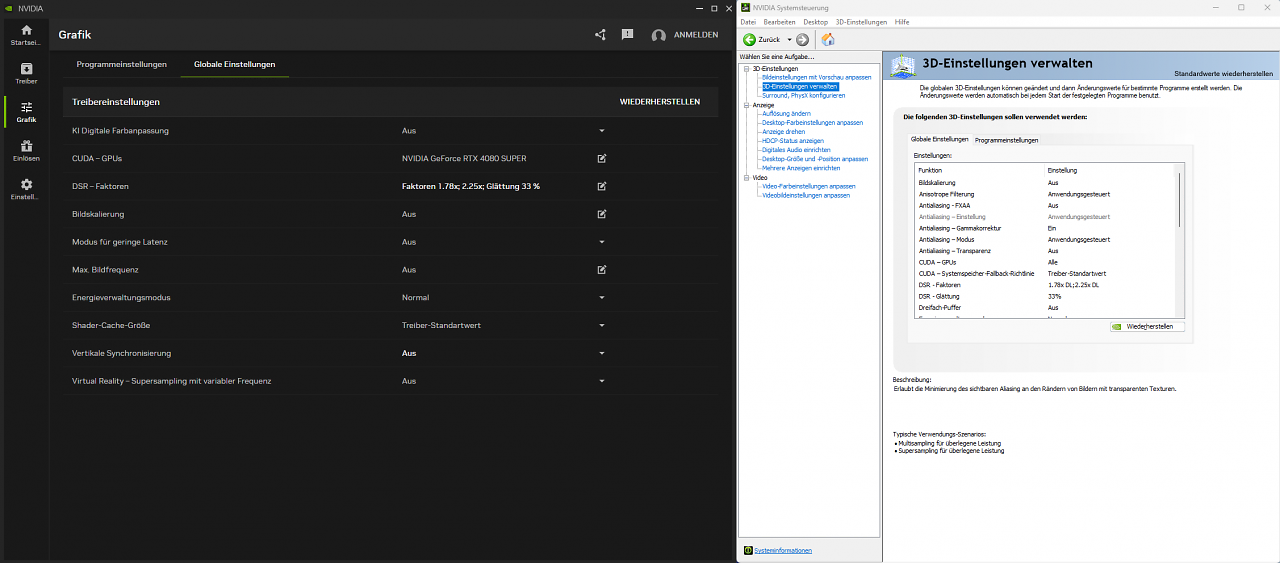
Task: Open Surround, PhysX konfigurieren
Action: [803, 95]
